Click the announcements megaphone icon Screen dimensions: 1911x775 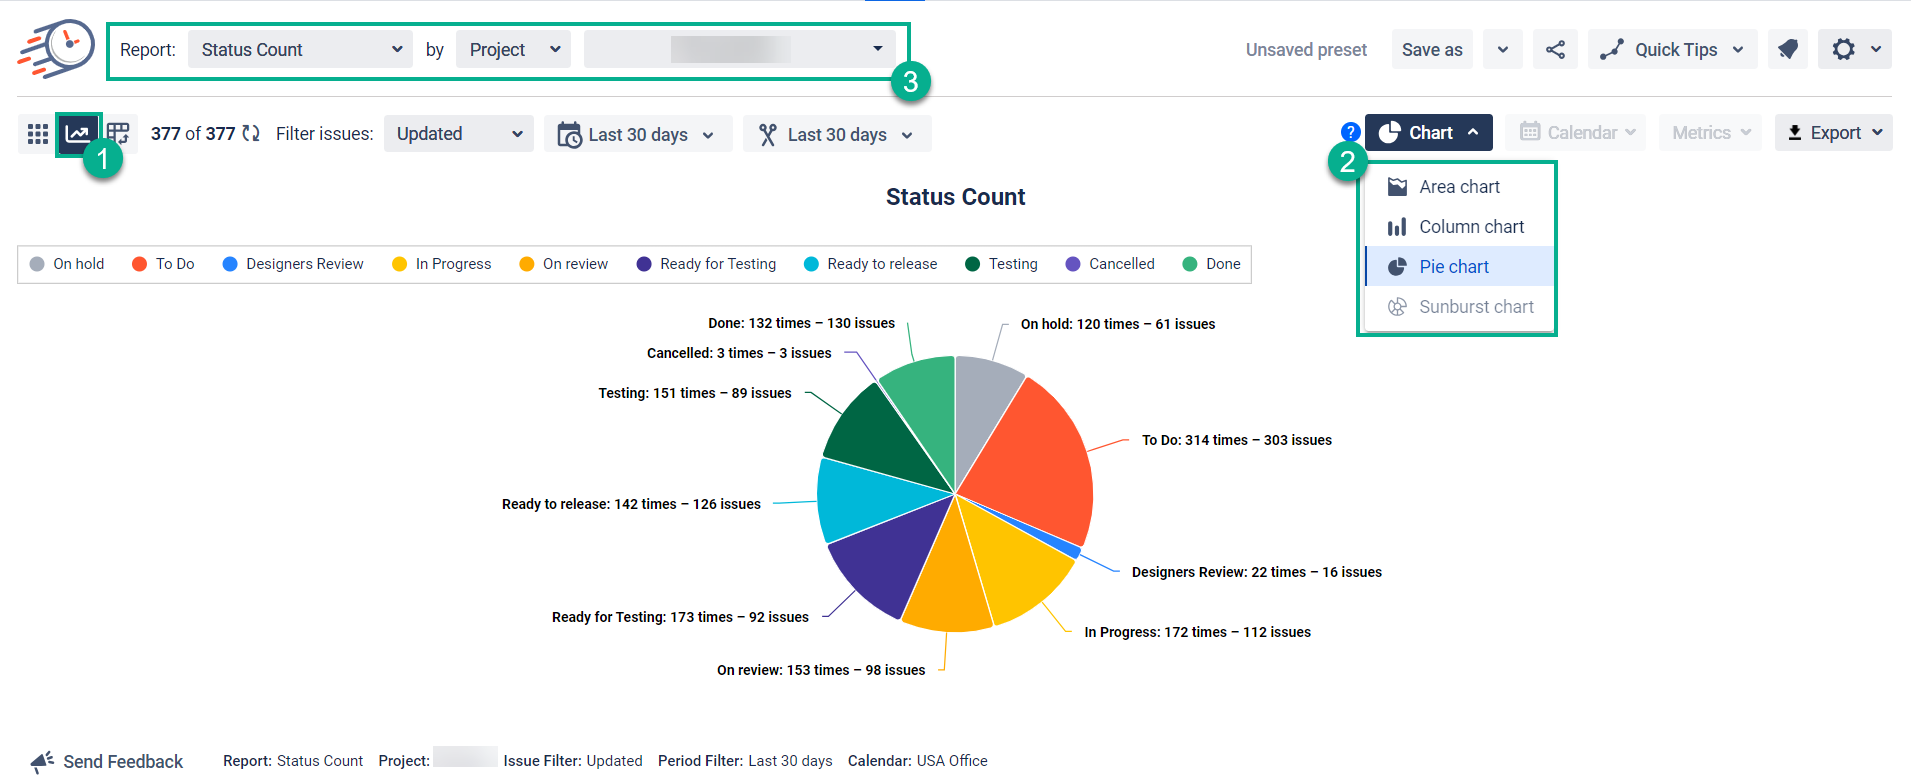click(x=1787, y=49)
